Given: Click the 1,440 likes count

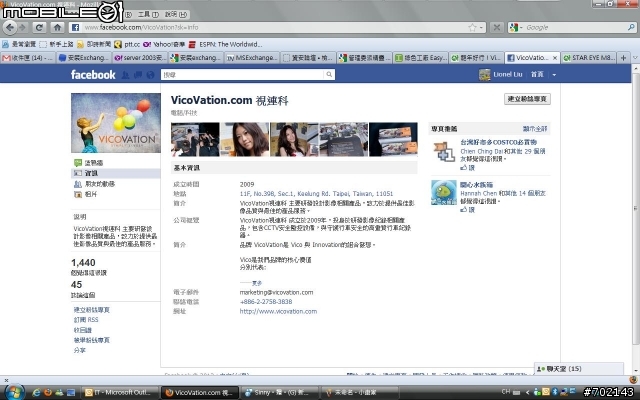Looking at the screenshot, I should [x=83, y=263].
